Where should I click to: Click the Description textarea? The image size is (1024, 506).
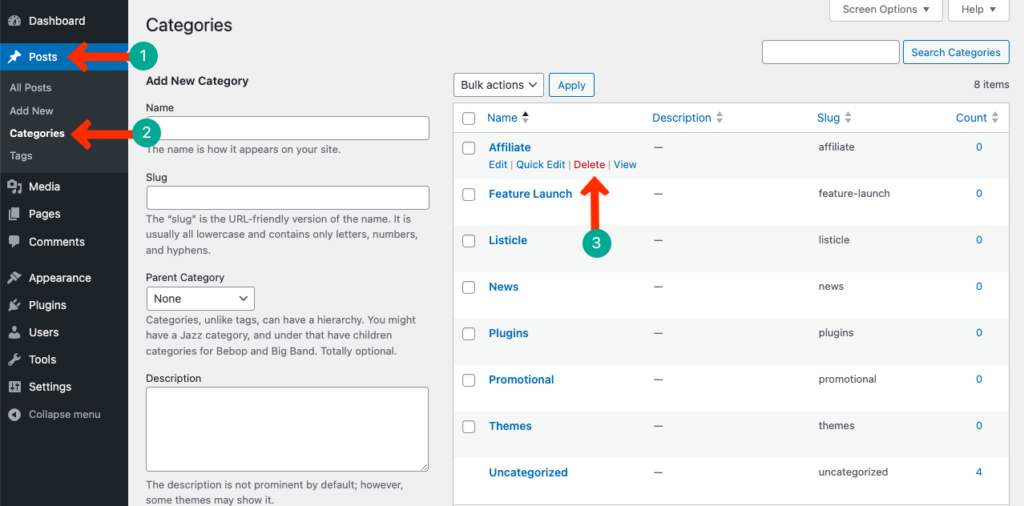[287, 429]
